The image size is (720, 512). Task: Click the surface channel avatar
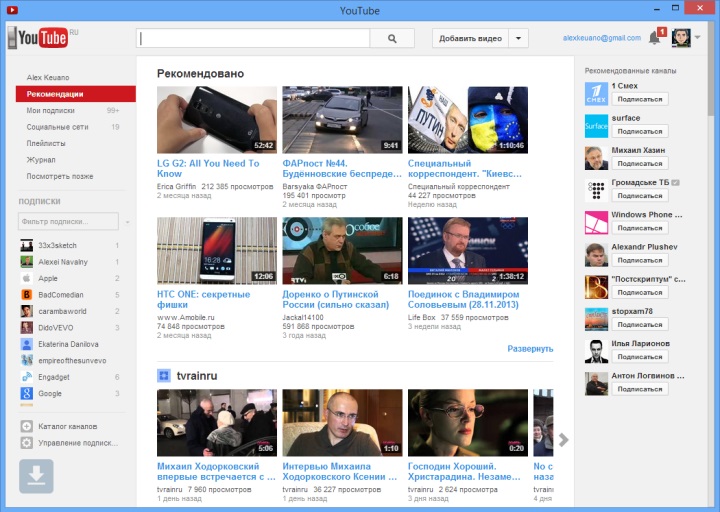tap(596, 125)
